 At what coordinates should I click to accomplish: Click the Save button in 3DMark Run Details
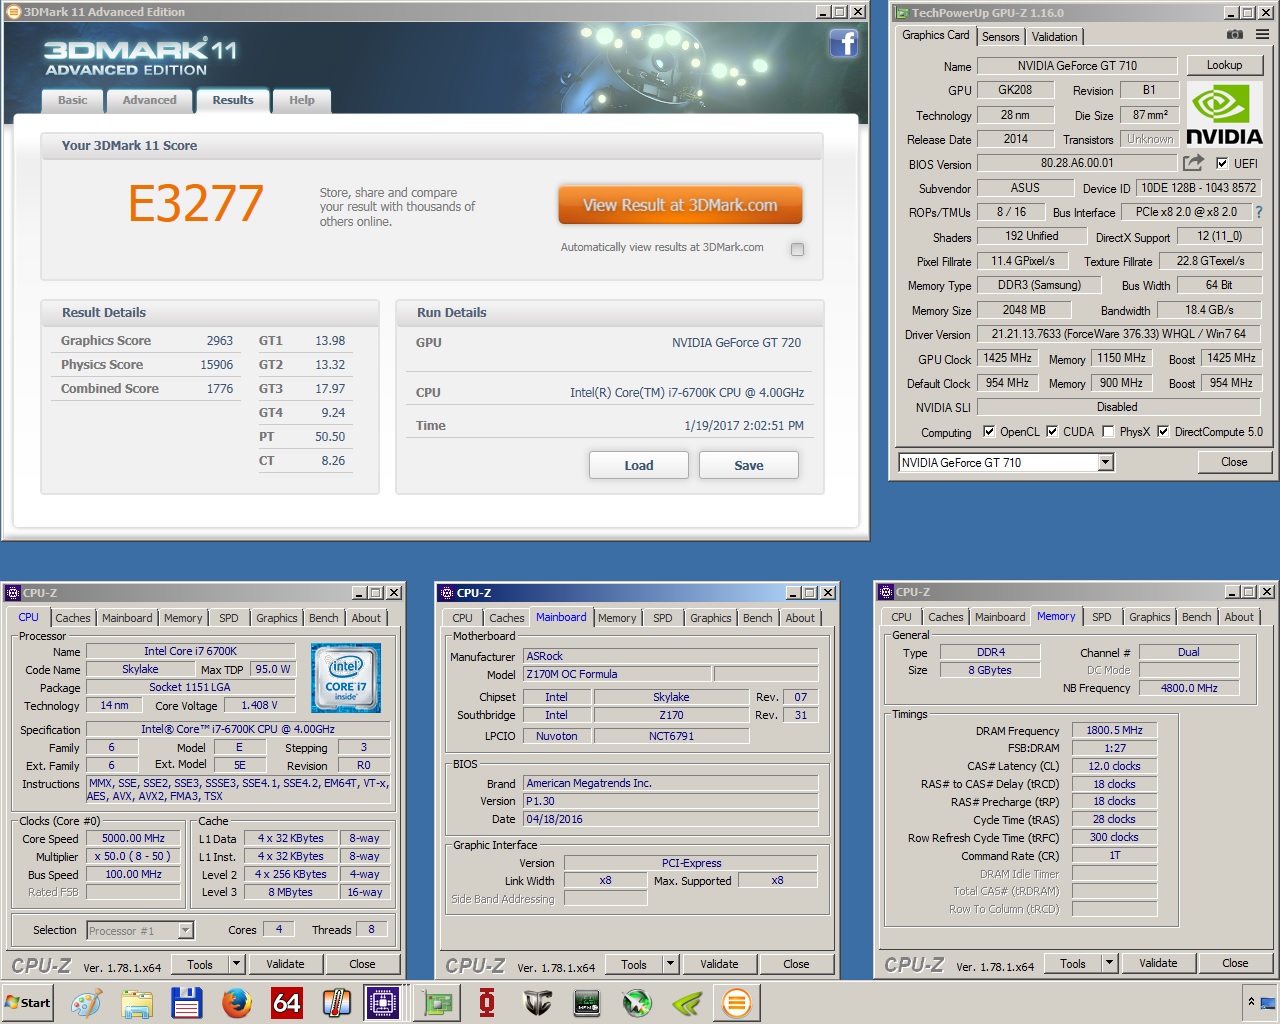[749, 465]
